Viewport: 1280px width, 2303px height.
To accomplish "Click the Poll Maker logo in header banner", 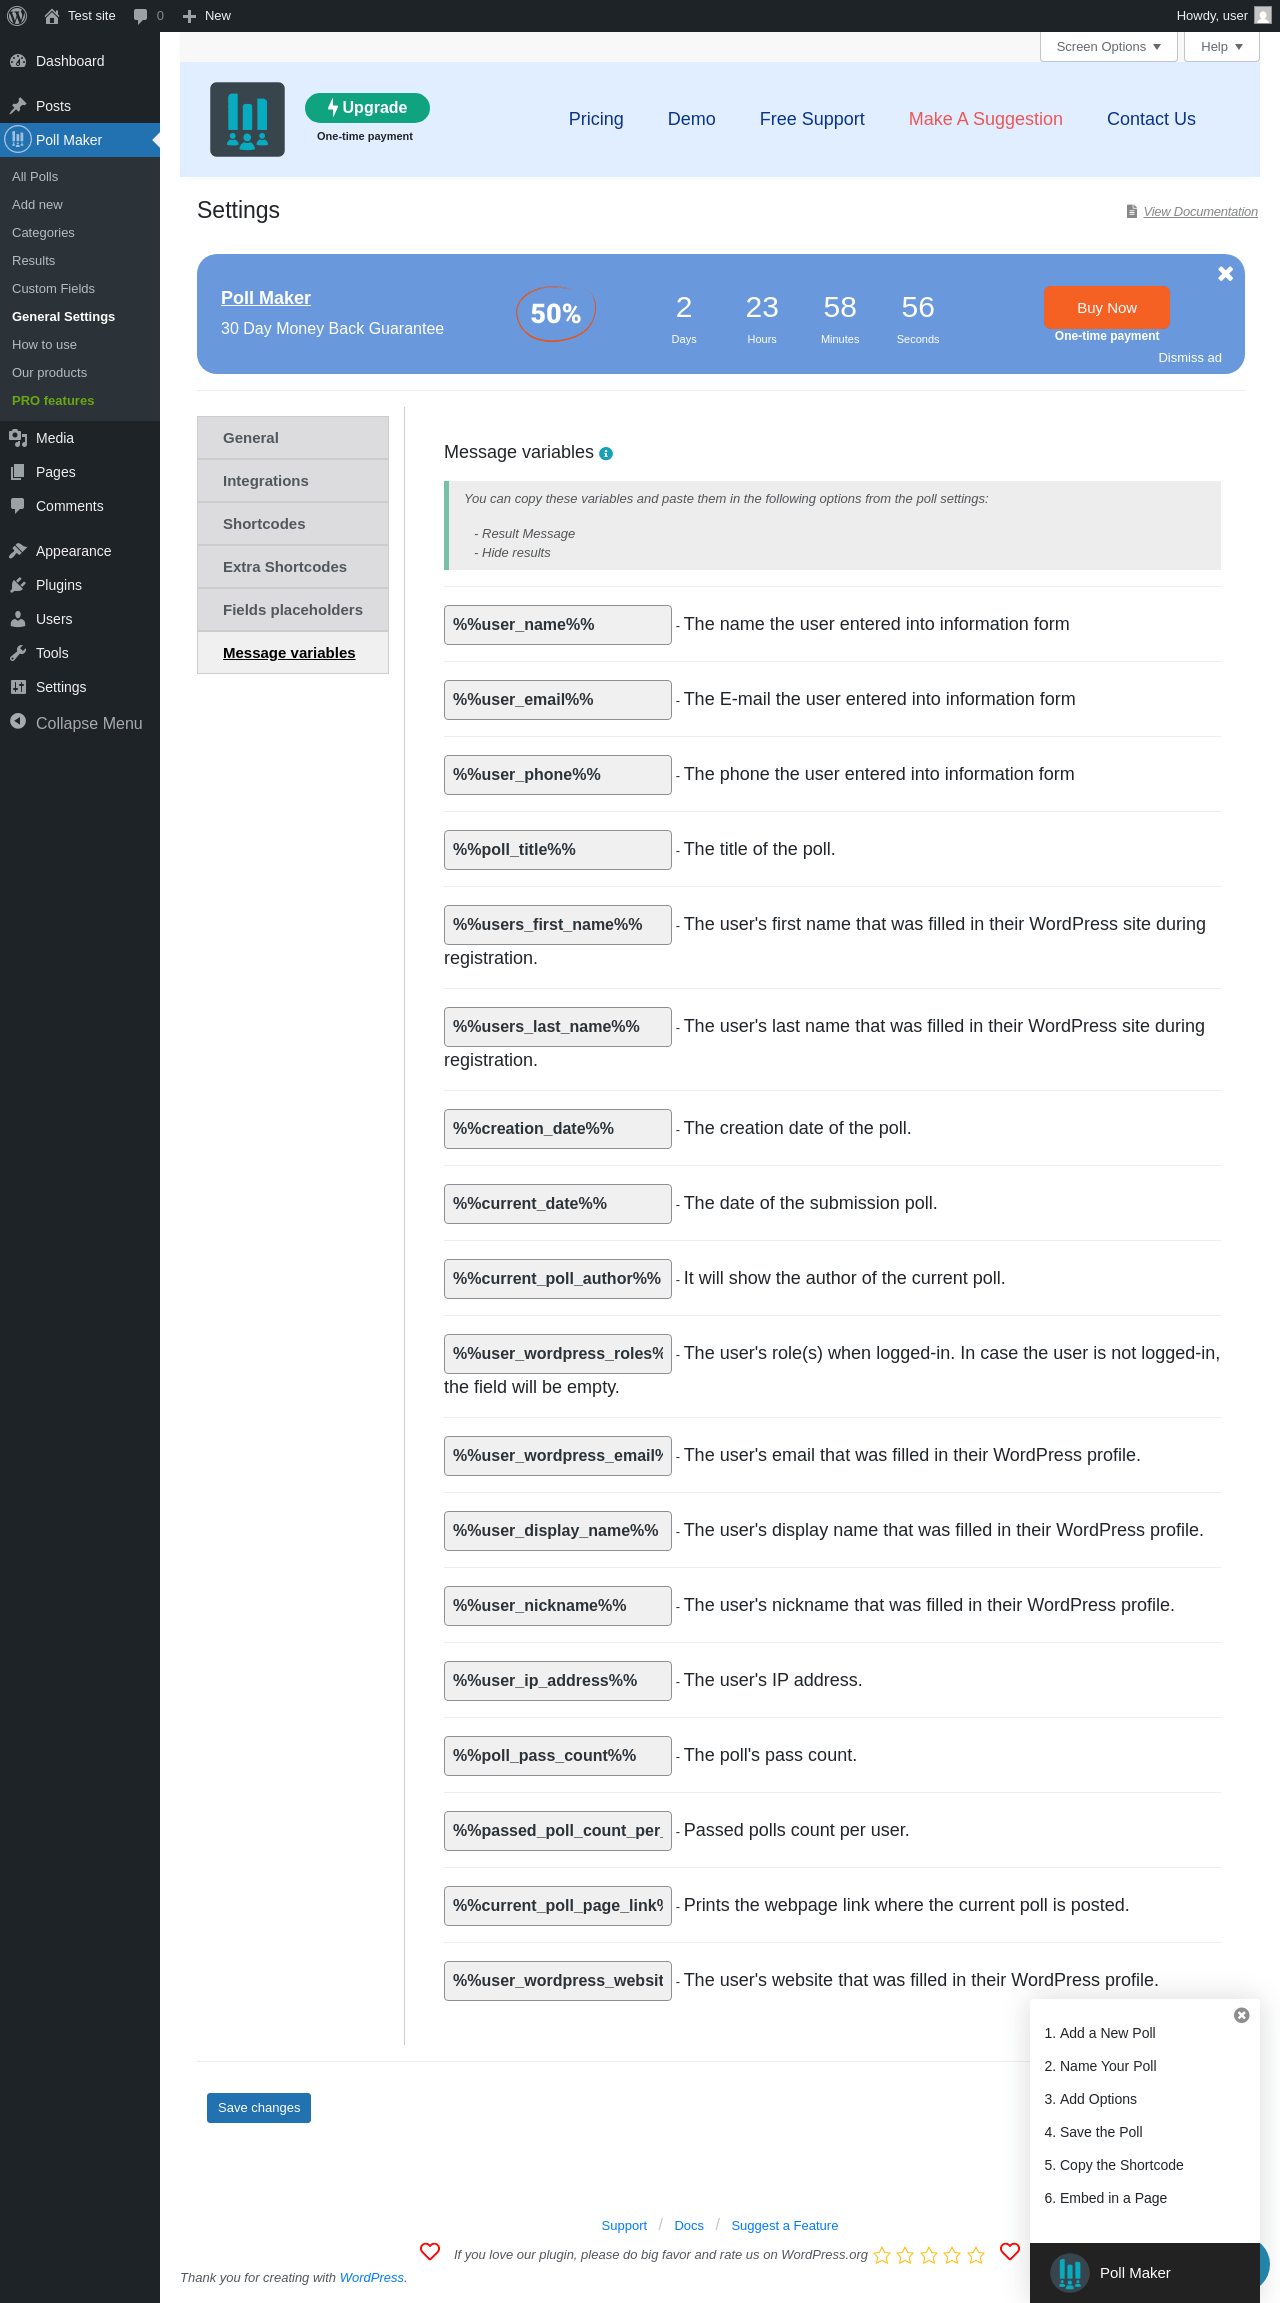I will [247, 120].
